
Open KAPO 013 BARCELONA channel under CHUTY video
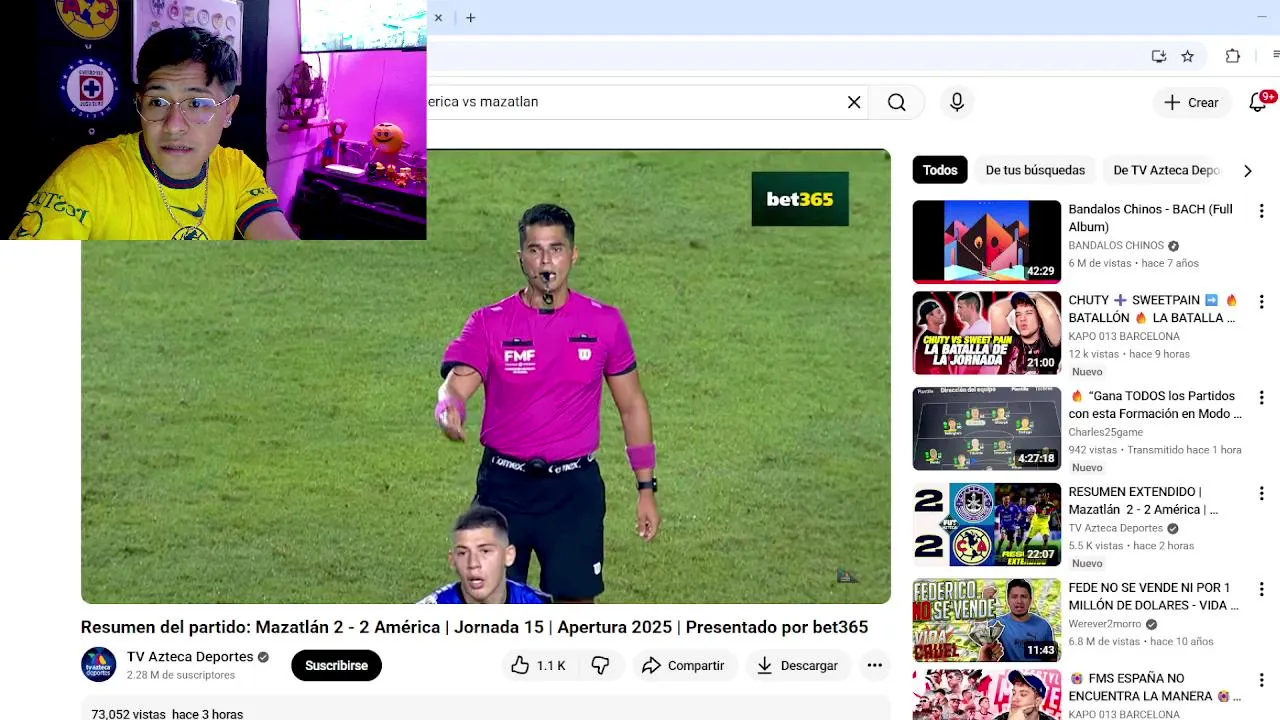[1124, 337]
